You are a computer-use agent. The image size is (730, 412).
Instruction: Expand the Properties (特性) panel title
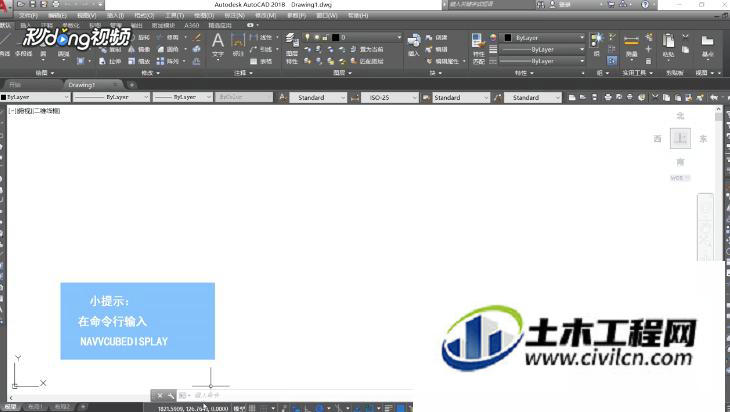click(524, 73)
